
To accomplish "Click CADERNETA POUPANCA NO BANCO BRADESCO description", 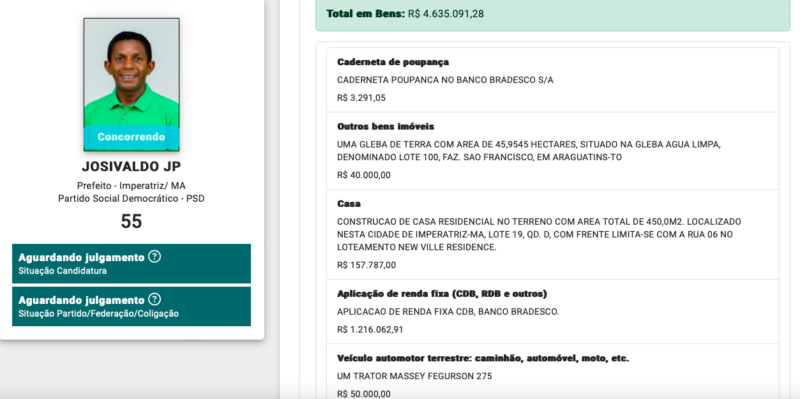I will point(445,80).
